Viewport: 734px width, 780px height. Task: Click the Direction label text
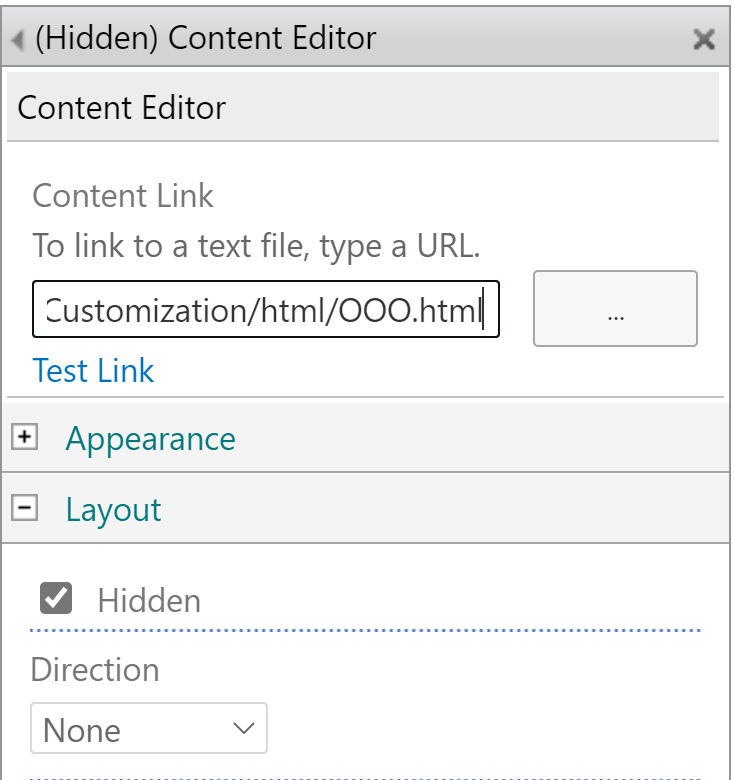click(x=95, y=669)
